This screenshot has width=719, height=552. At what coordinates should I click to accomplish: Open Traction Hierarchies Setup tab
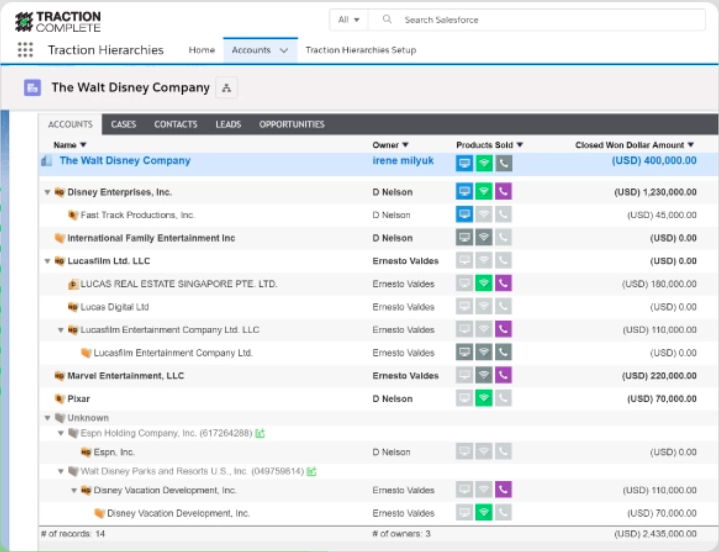pos(361,50)
